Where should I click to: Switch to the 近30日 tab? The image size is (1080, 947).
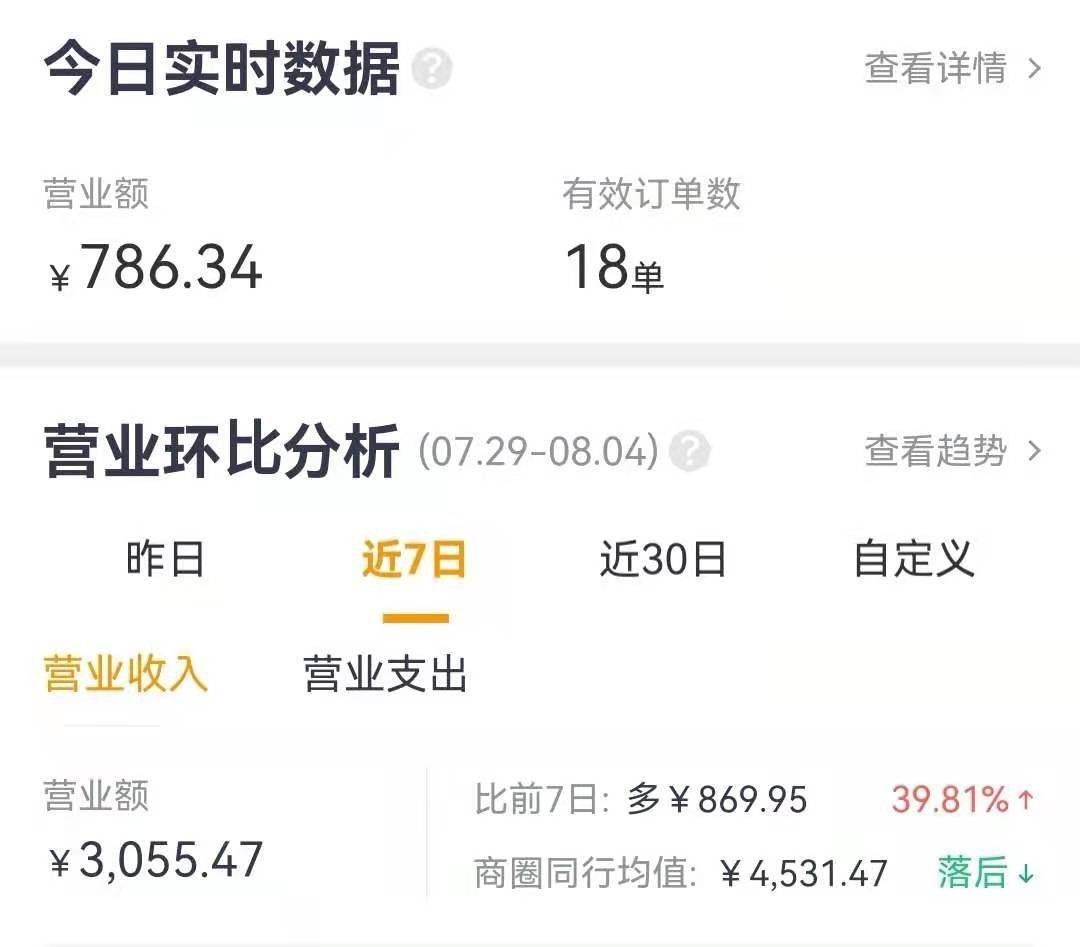pyautogui.click(x=663, y=558)
